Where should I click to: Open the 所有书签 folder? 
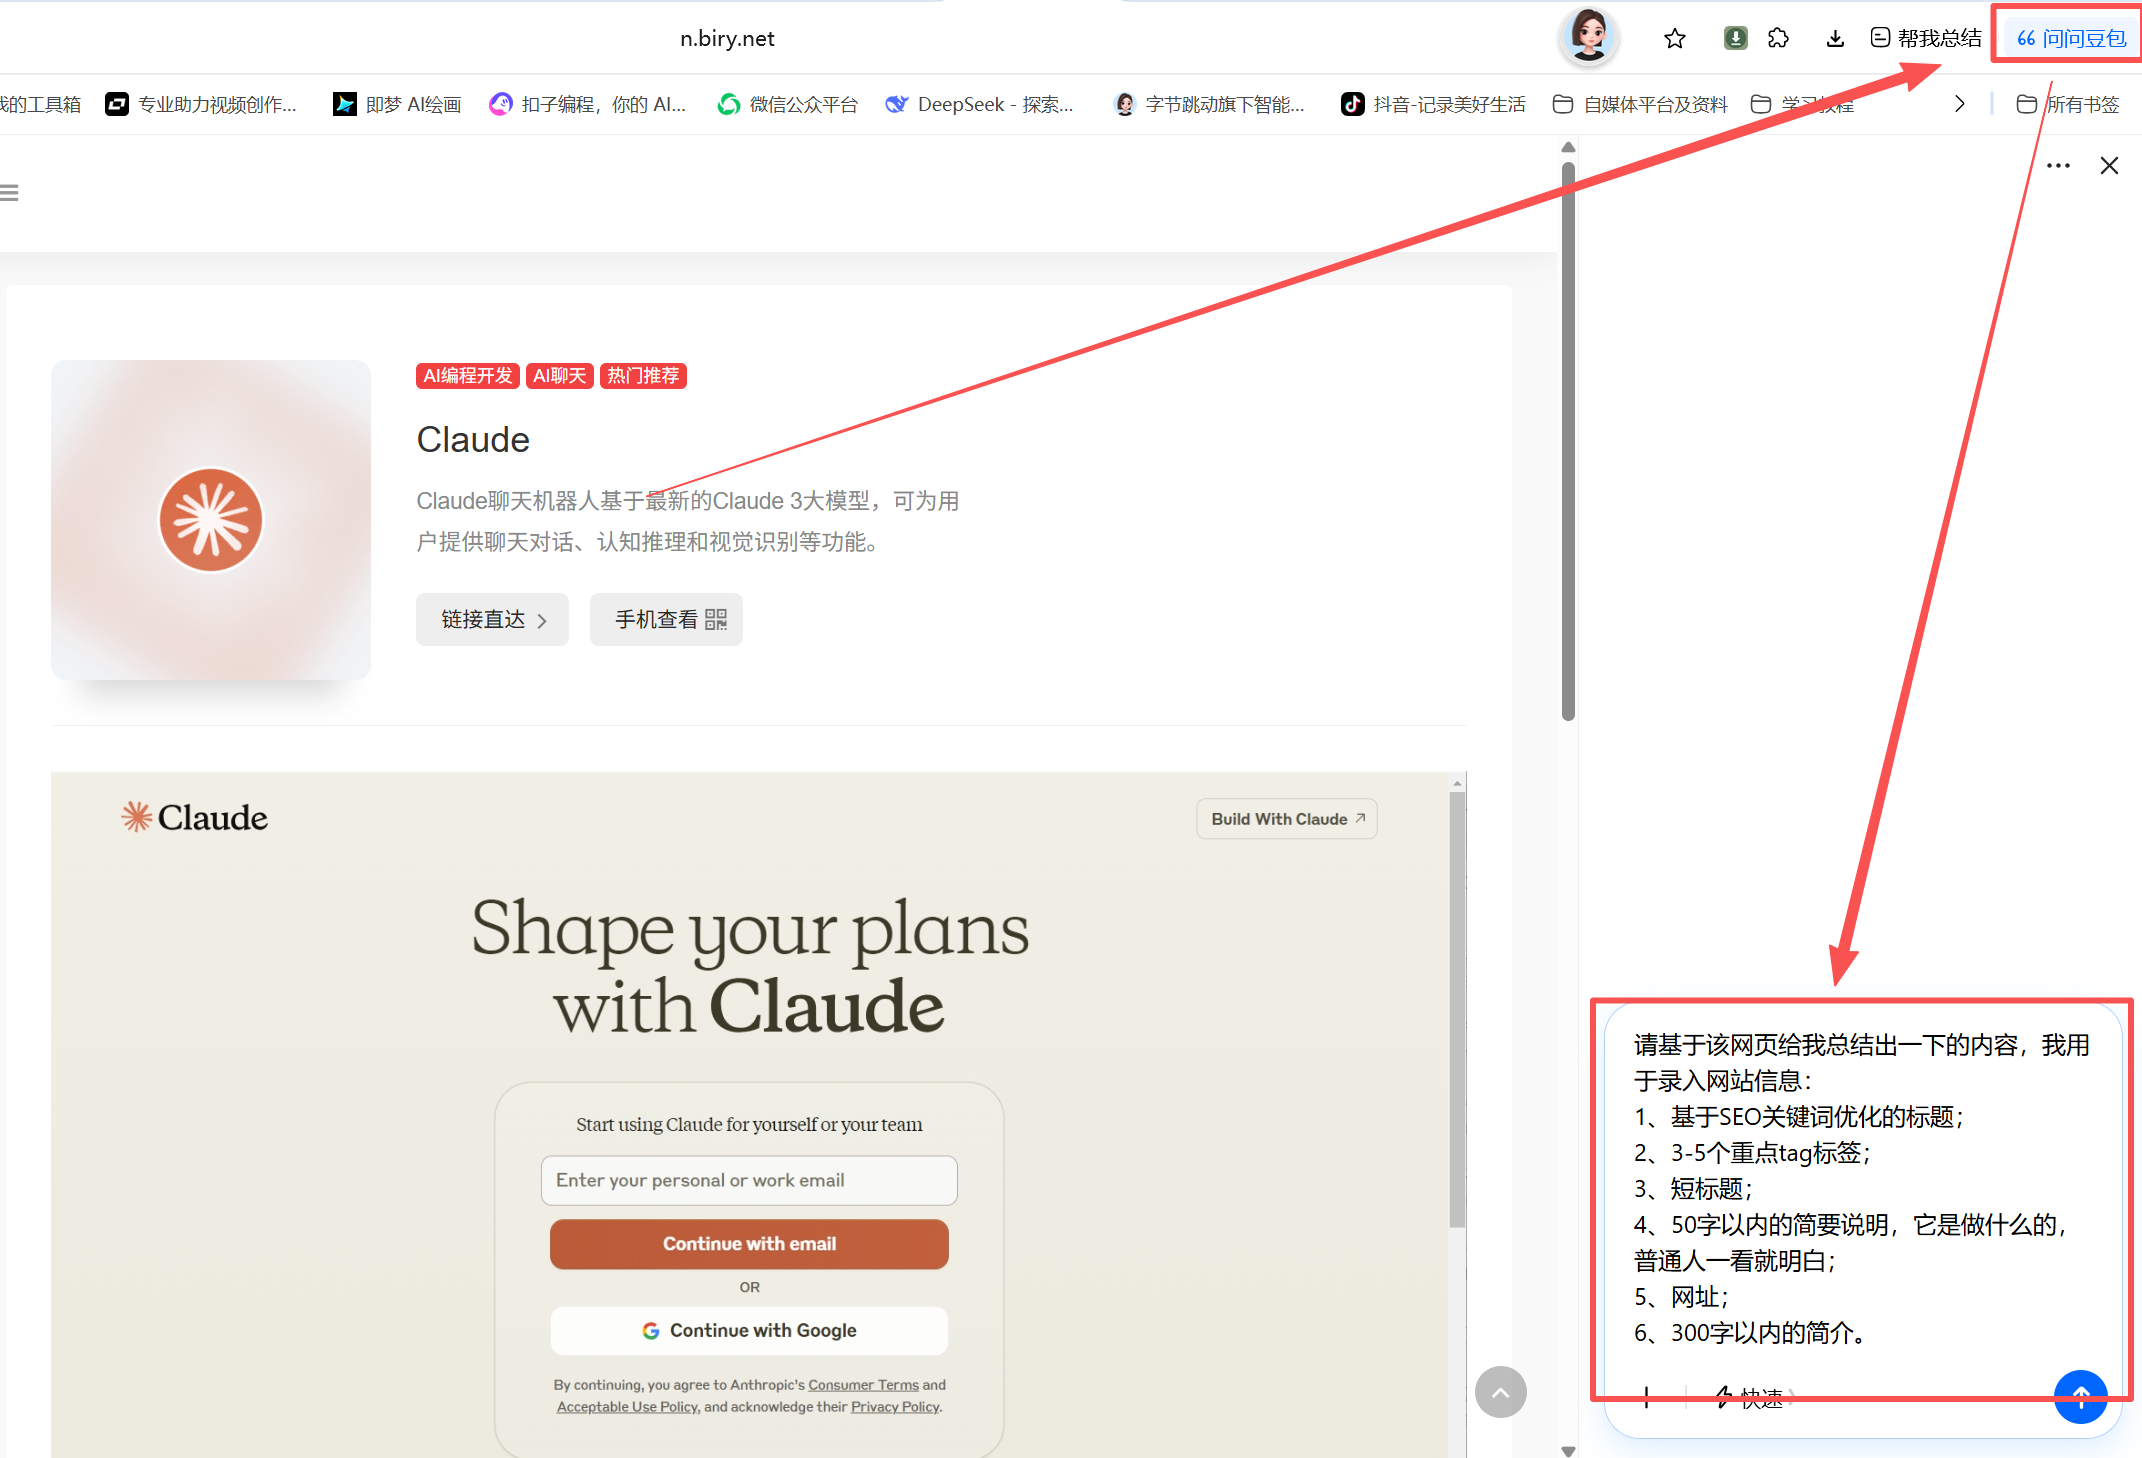(2068, 104)
